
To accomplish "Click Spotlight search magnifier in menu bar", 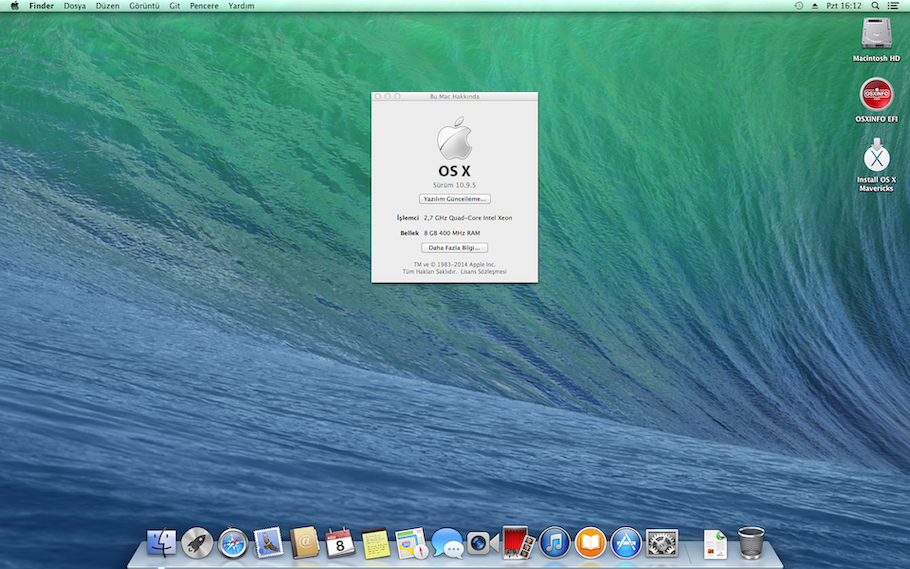I will click(876, 6).
